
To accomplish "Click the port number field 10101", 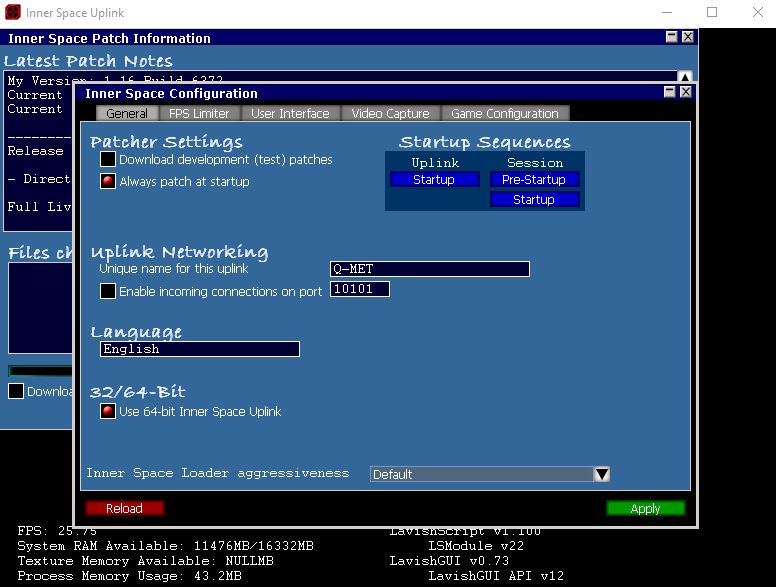I will click(x=360, y=289).
